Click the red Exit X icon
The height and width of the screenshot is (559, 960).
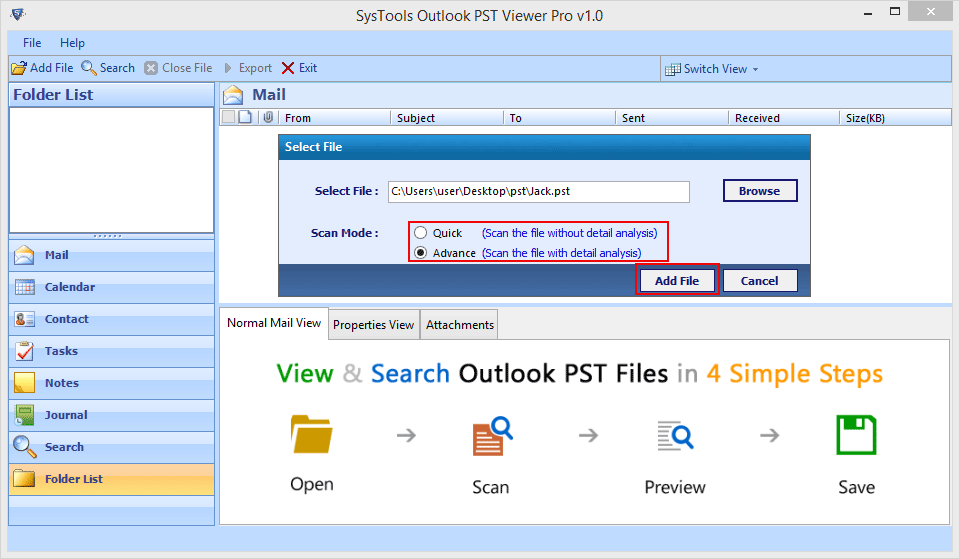(288, 68)
